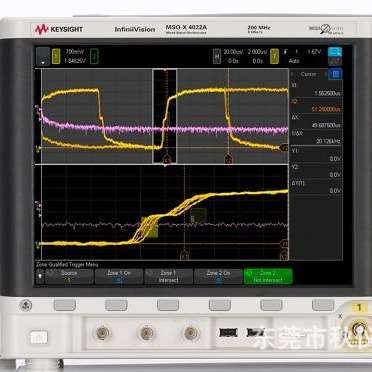
Task: Open the Source softkey selector
Action: click(x=69, y=277)
